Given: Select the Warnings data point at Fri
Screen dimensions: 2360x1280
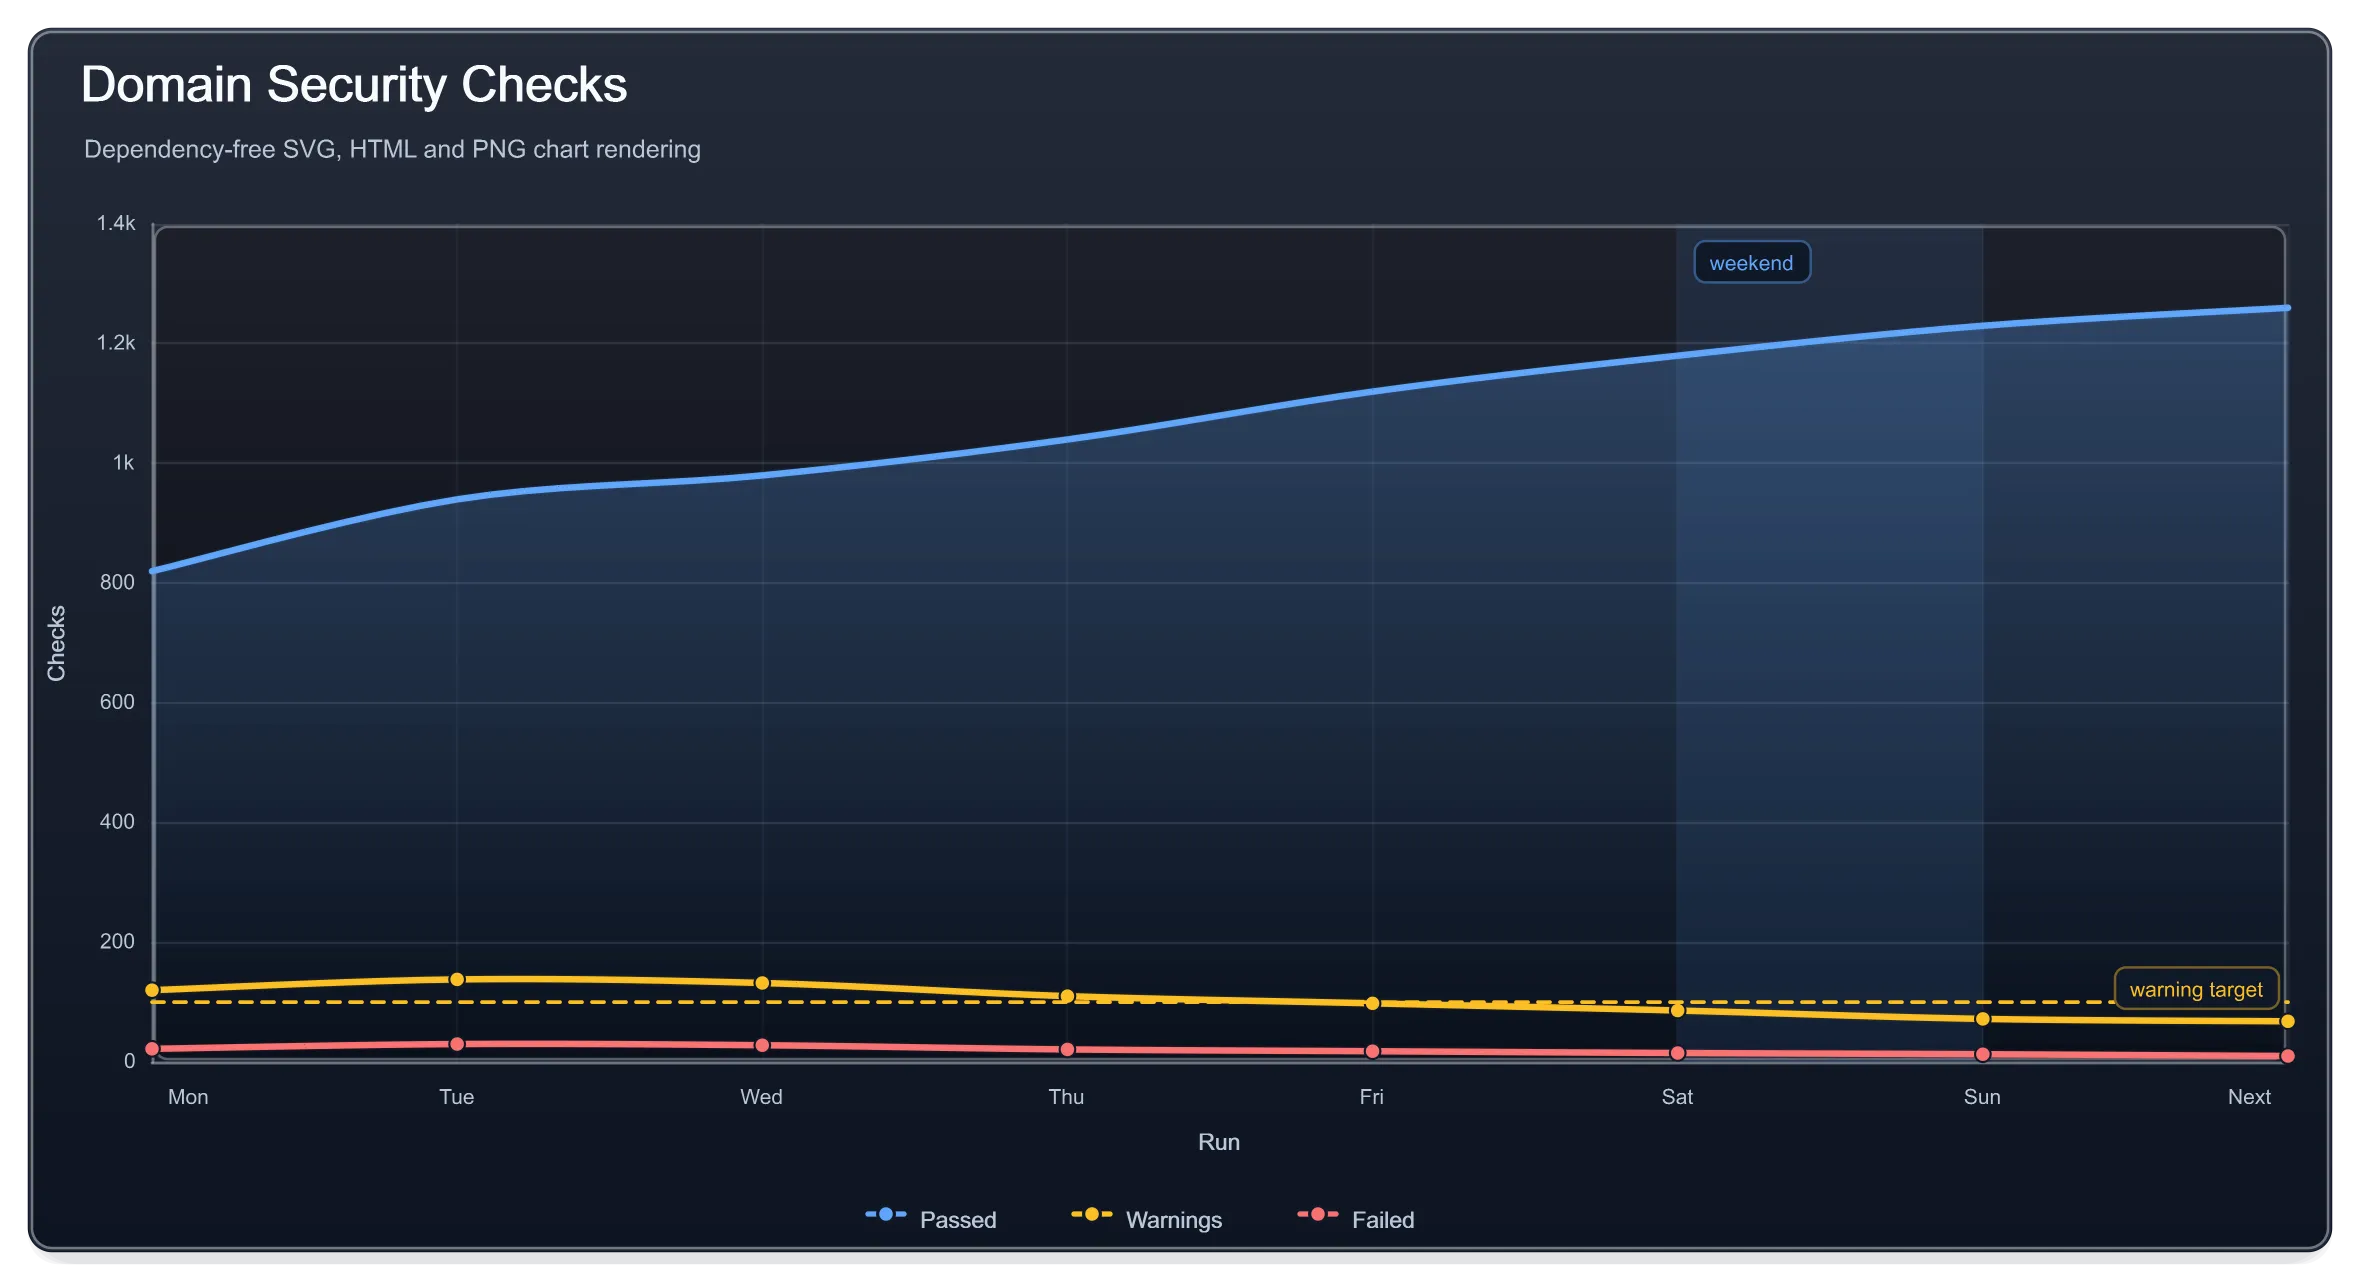Looking at the screenshot, I should click(x=1372, y=1003).
